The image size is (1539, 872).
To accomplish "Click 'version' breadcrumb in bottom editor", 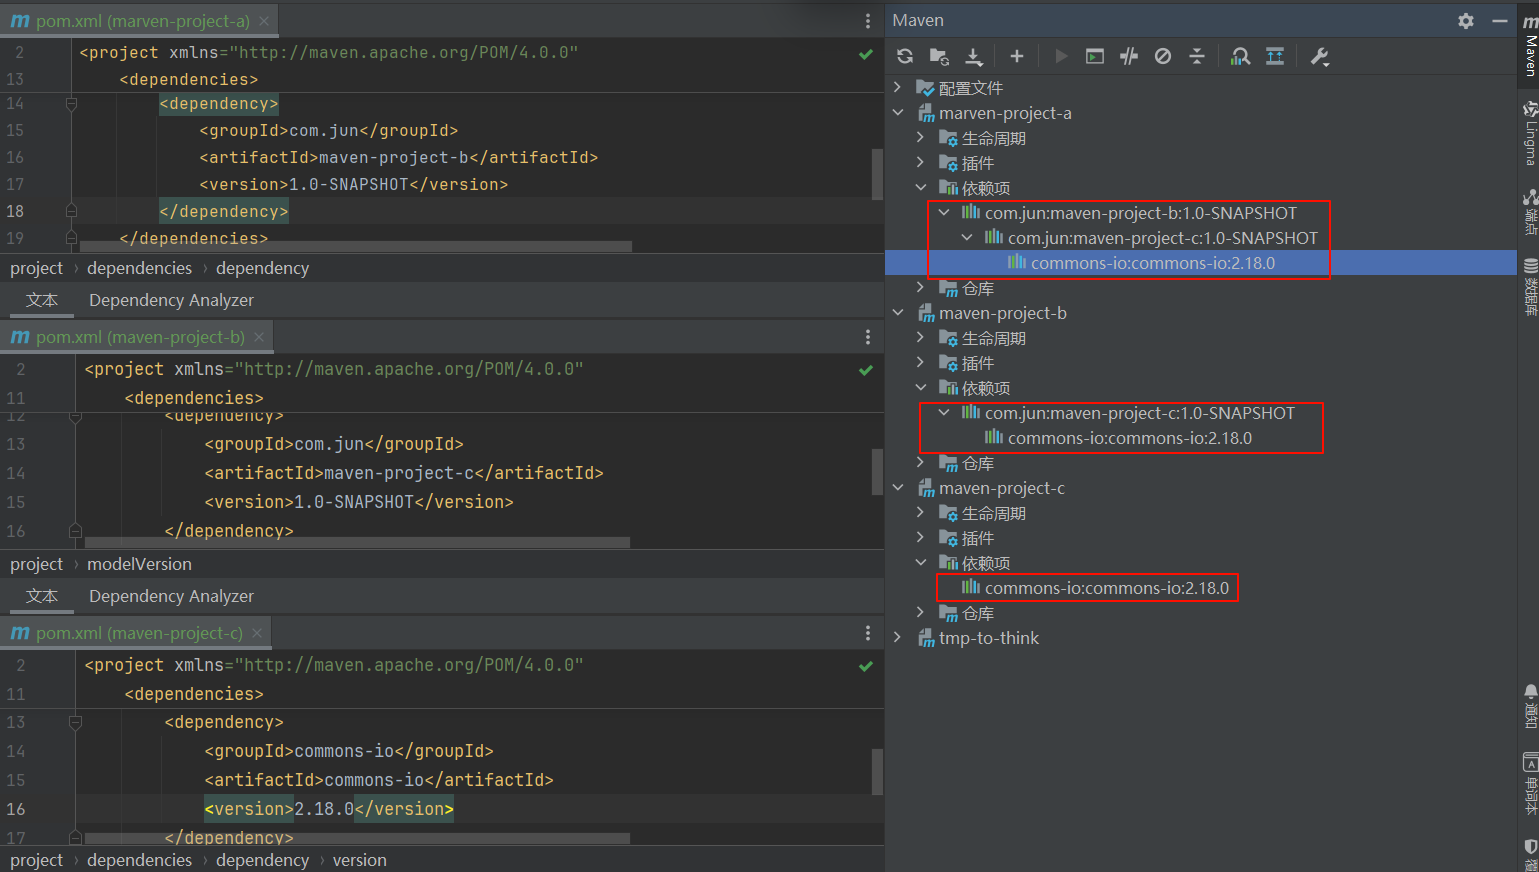I will pos(359,860).
